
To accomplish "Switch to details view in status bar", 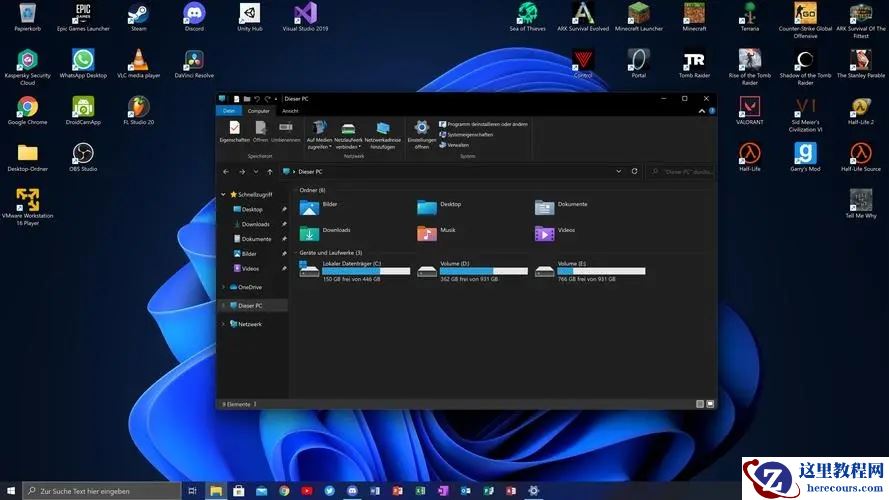I will [700, 404].
